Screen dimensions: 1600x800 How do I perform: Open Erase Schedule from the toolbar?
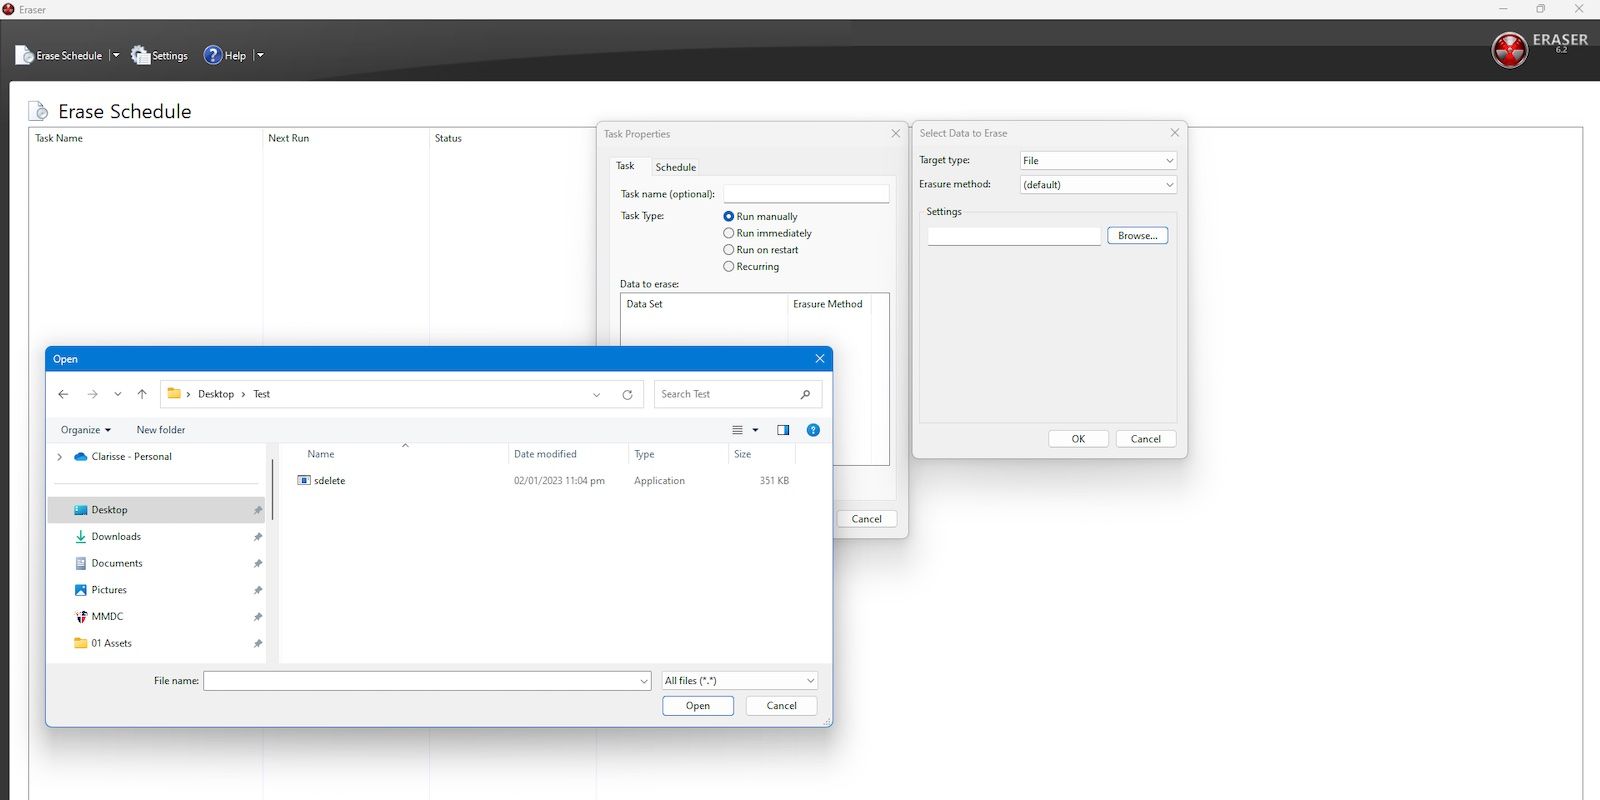tap(59, 56)
